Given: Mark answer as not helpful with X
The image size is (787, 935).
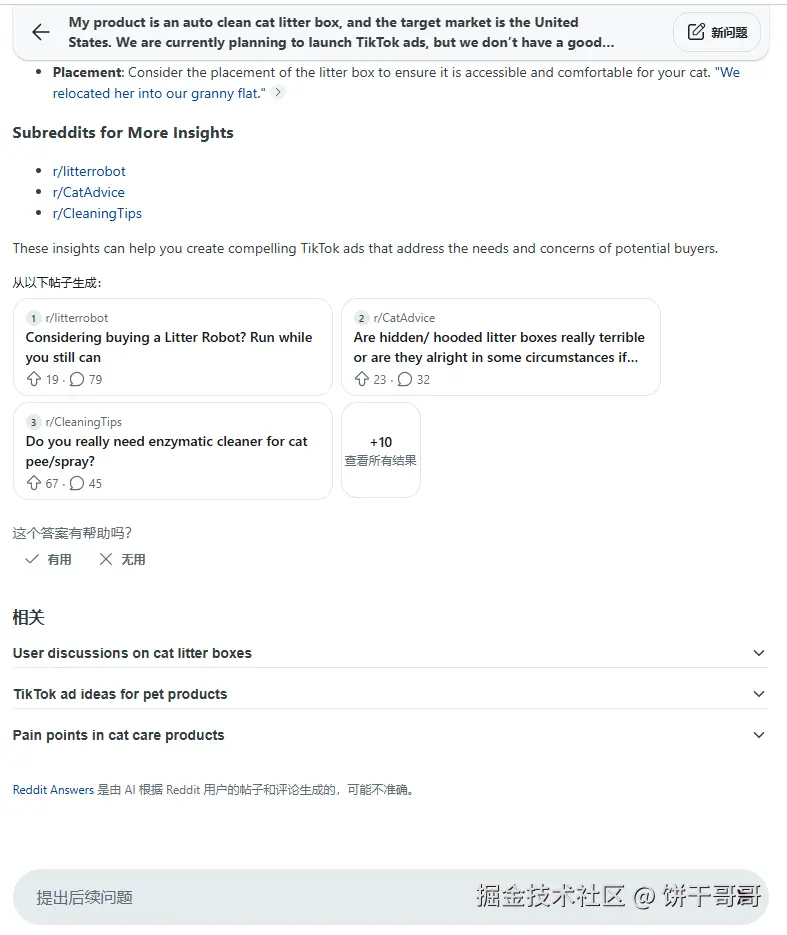Looking at the screenshot, I should [x=106, y=560].
